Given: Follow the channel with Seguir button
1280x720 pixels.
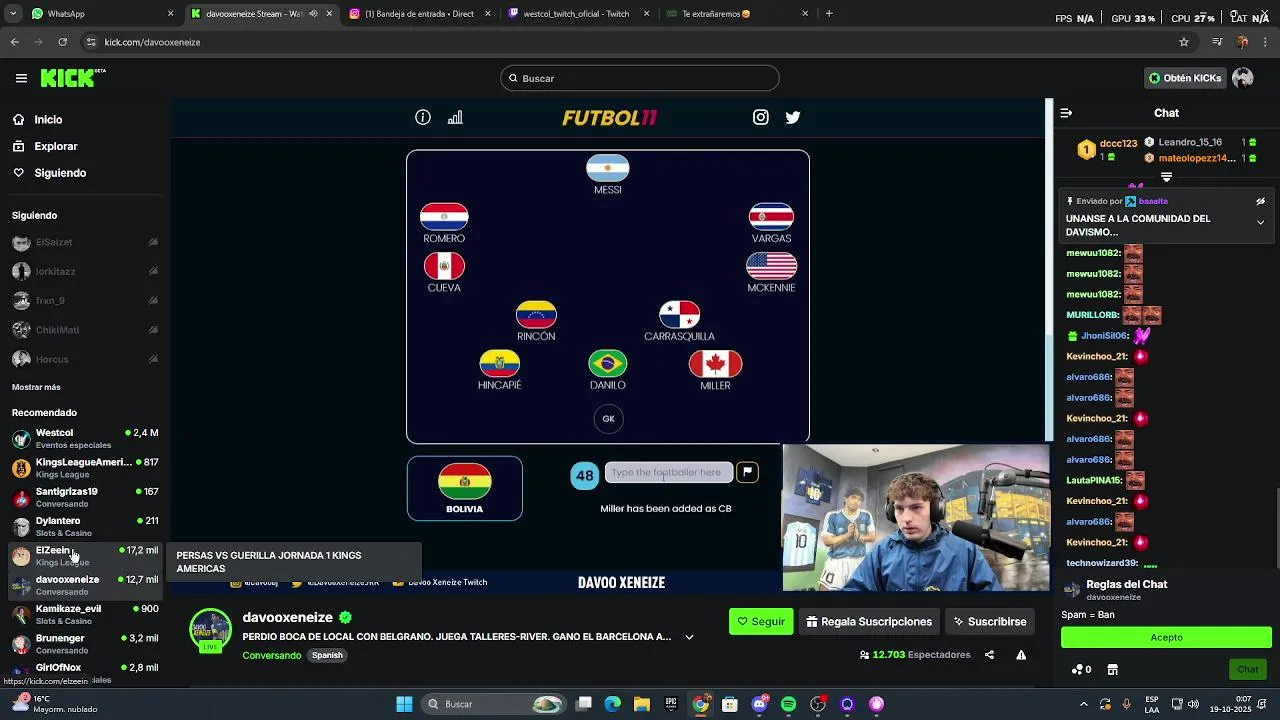Looking at the screenshot, I should (x=761, y=621).
